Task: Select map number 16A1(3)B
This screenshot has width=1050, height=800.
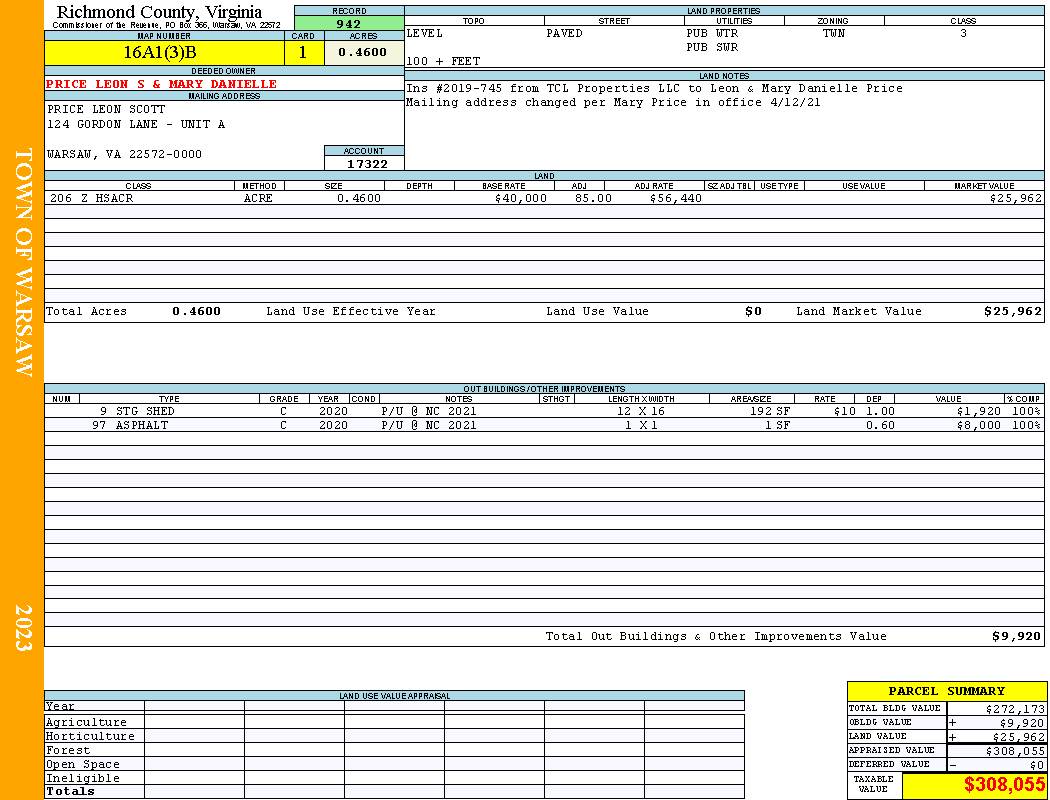Action: [164, 52]
